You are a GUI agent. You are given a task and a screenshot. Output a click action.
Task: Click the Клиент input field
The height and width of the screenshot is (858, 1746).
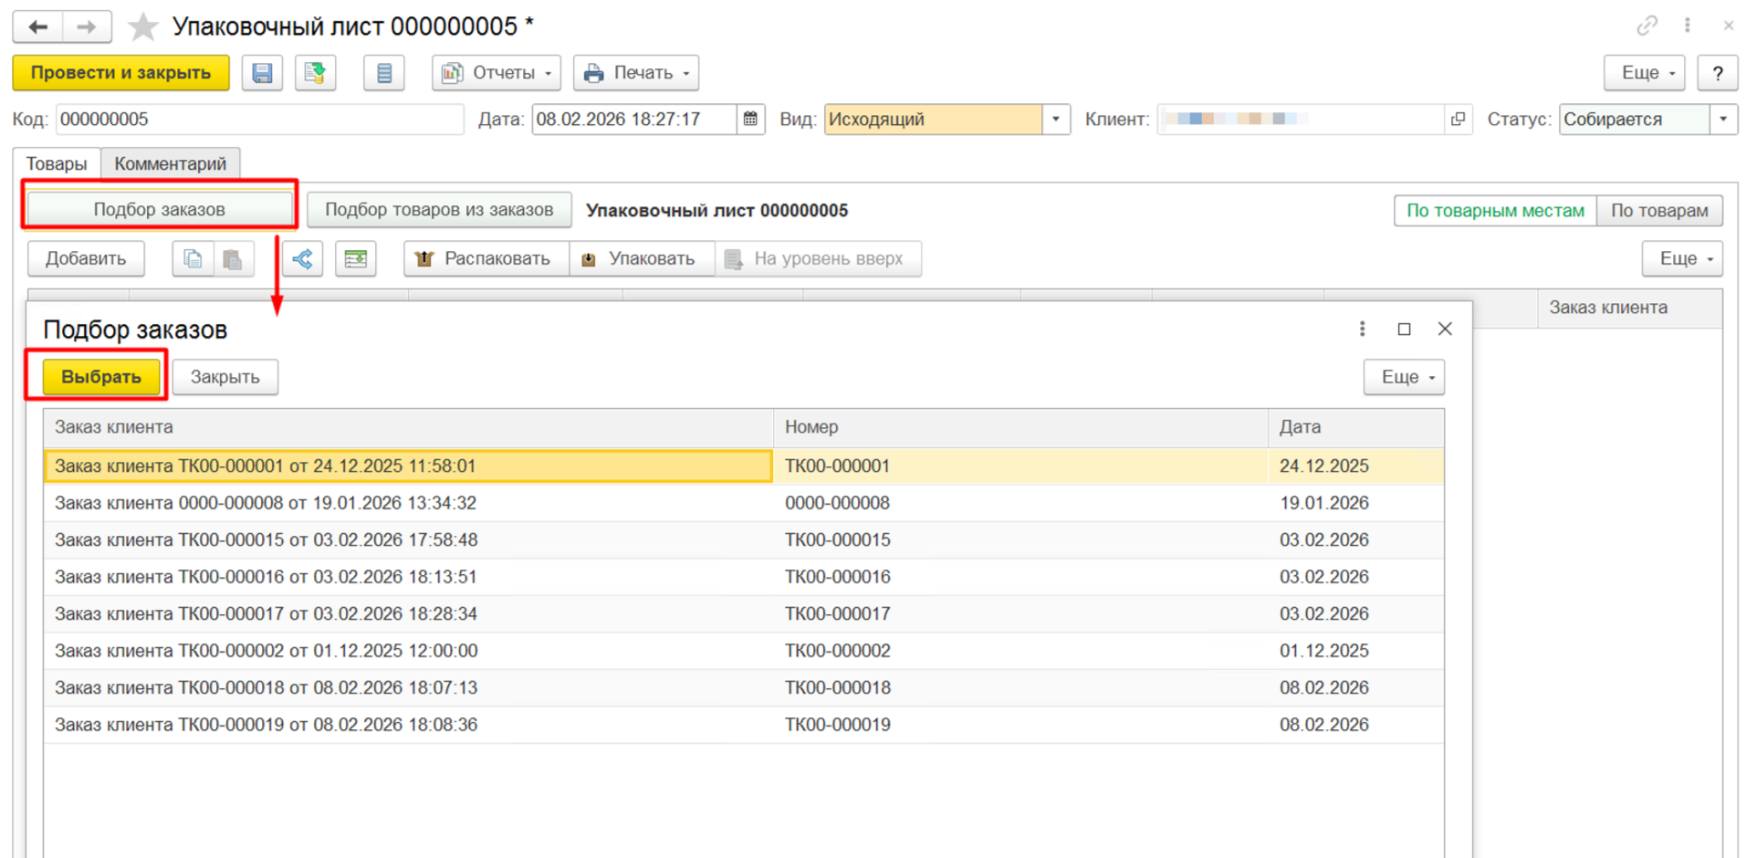click(x=1301, y=119)
